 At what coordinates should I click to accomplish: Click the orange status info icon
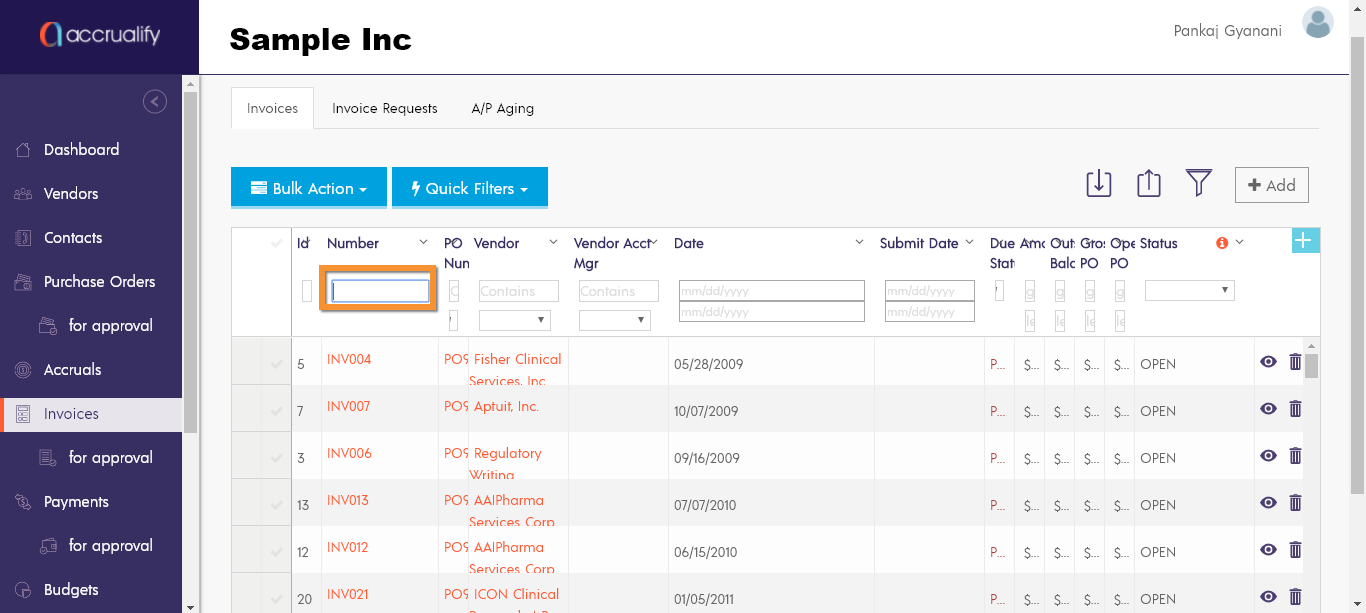point(1221,243)
